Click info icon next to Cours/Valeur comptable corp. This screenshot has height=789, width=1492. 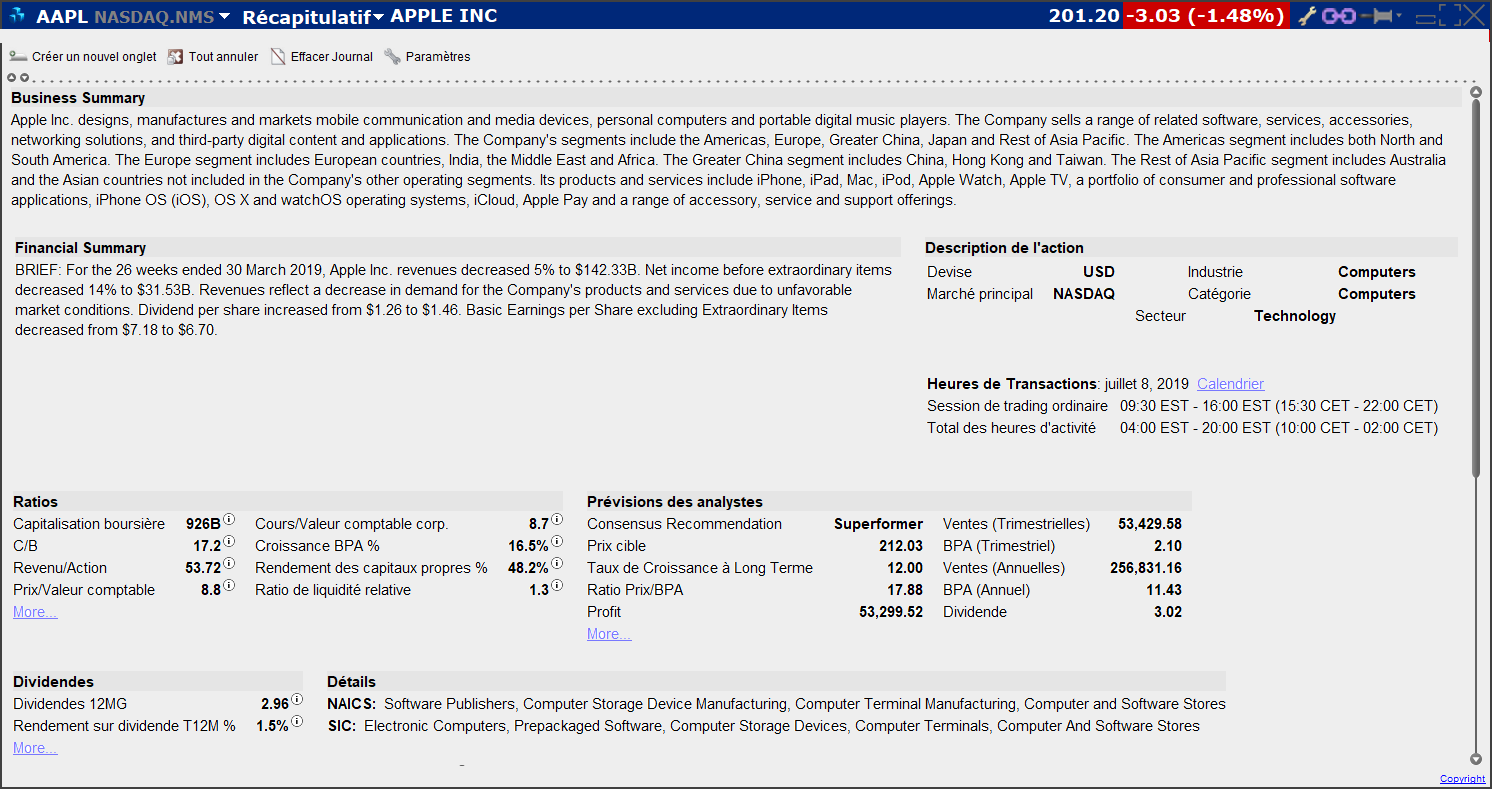(557, 519)
